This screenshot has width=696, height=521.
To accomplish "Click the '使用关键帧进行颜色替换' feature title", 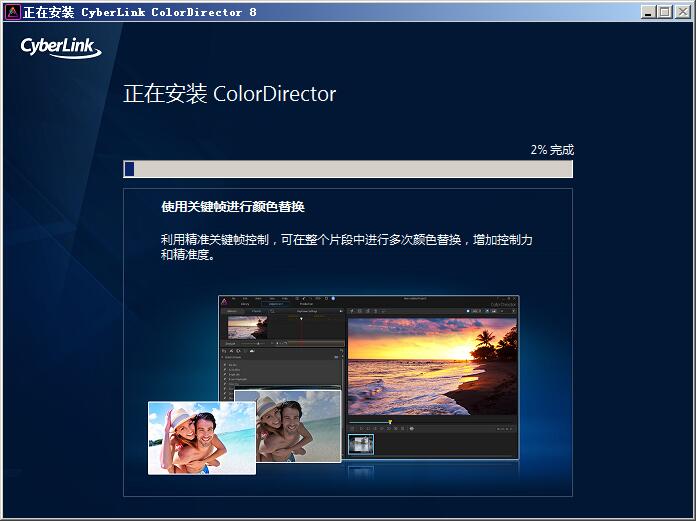I will 233,207.
